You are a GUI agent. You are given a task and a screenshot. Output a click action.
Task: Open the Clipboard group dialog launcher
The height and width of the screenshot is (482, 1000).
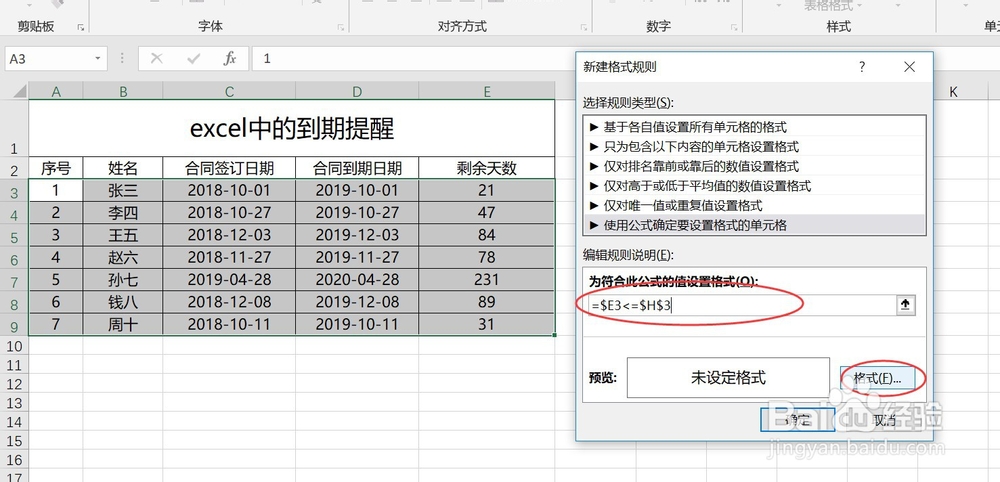tap(80, 27)
